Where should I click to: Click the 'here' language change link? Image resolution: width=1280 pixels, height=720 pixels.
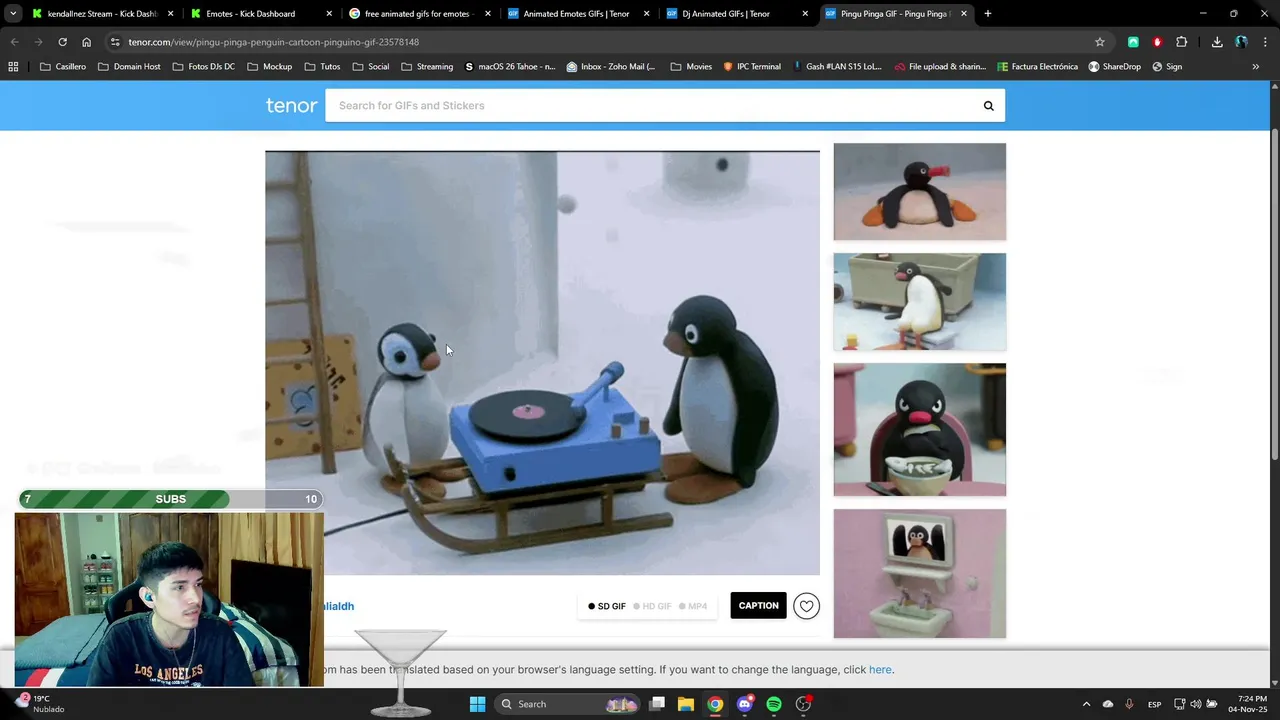pyautogui.click(x=880, y=670)
